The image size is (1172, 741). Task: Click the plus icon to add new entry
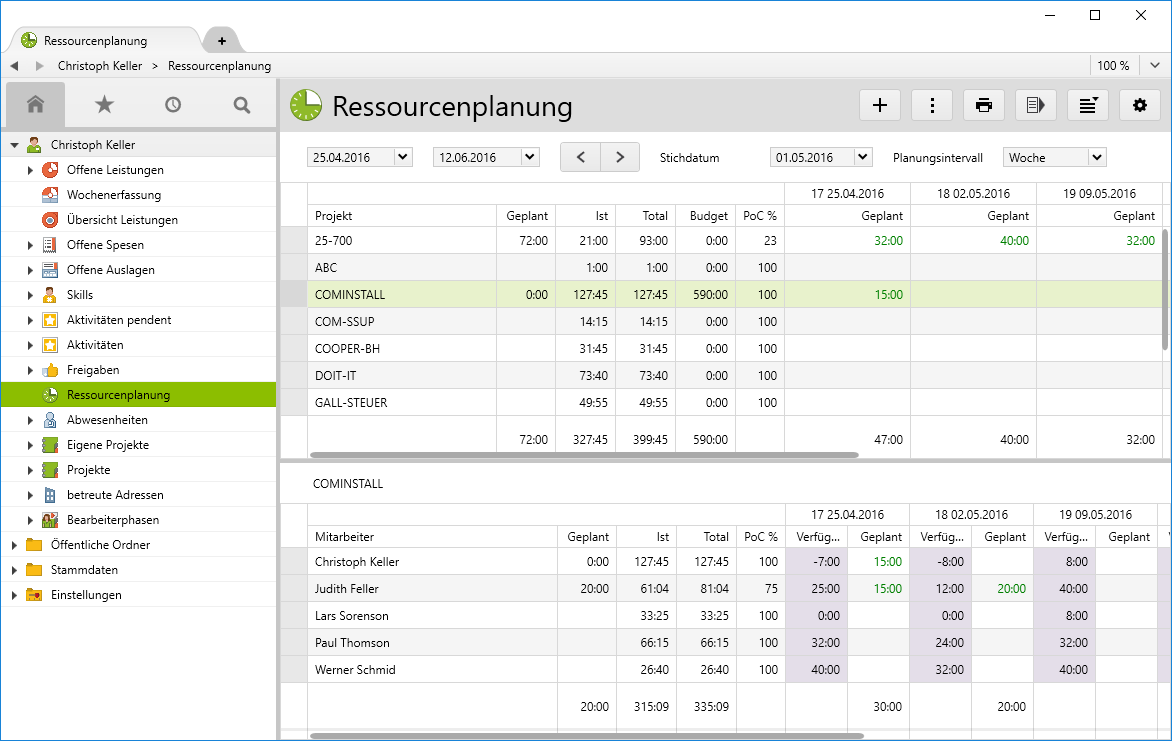pos(880,105)
